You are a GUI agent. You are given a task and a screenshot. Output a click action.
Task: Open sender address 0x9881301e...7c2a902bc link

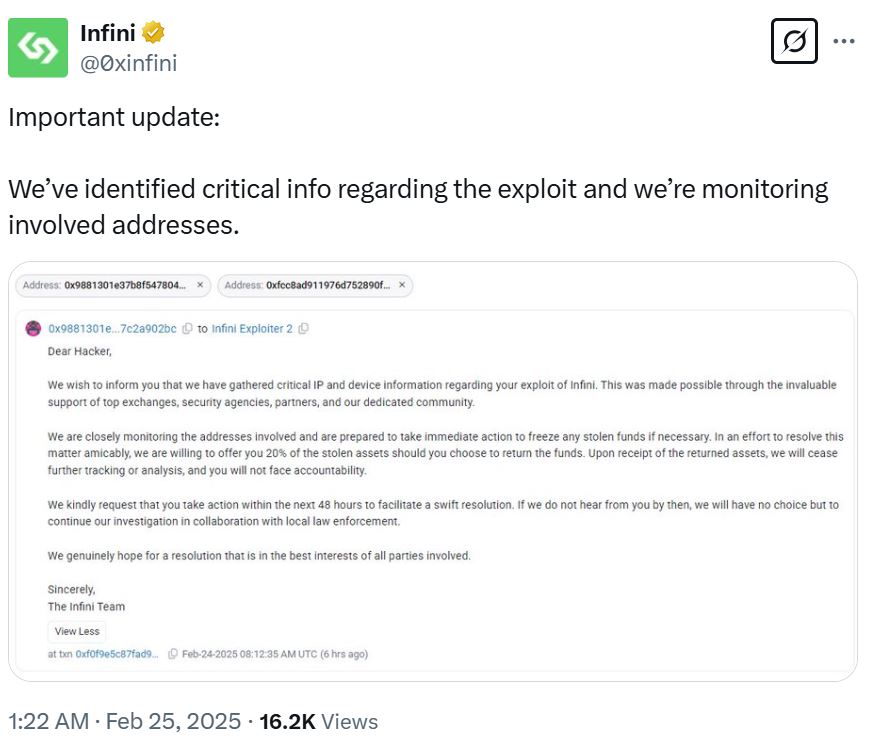pyautogui.click(x=112, y=329)
